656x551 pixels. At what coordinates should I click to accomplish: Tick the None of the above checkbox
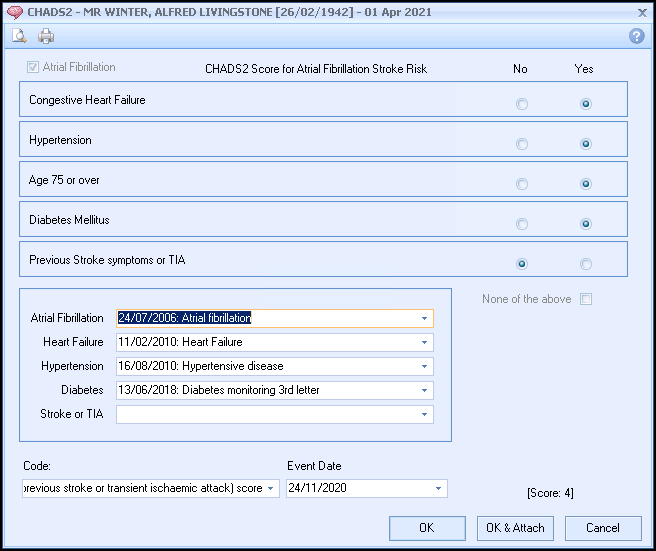coord(586,299)
